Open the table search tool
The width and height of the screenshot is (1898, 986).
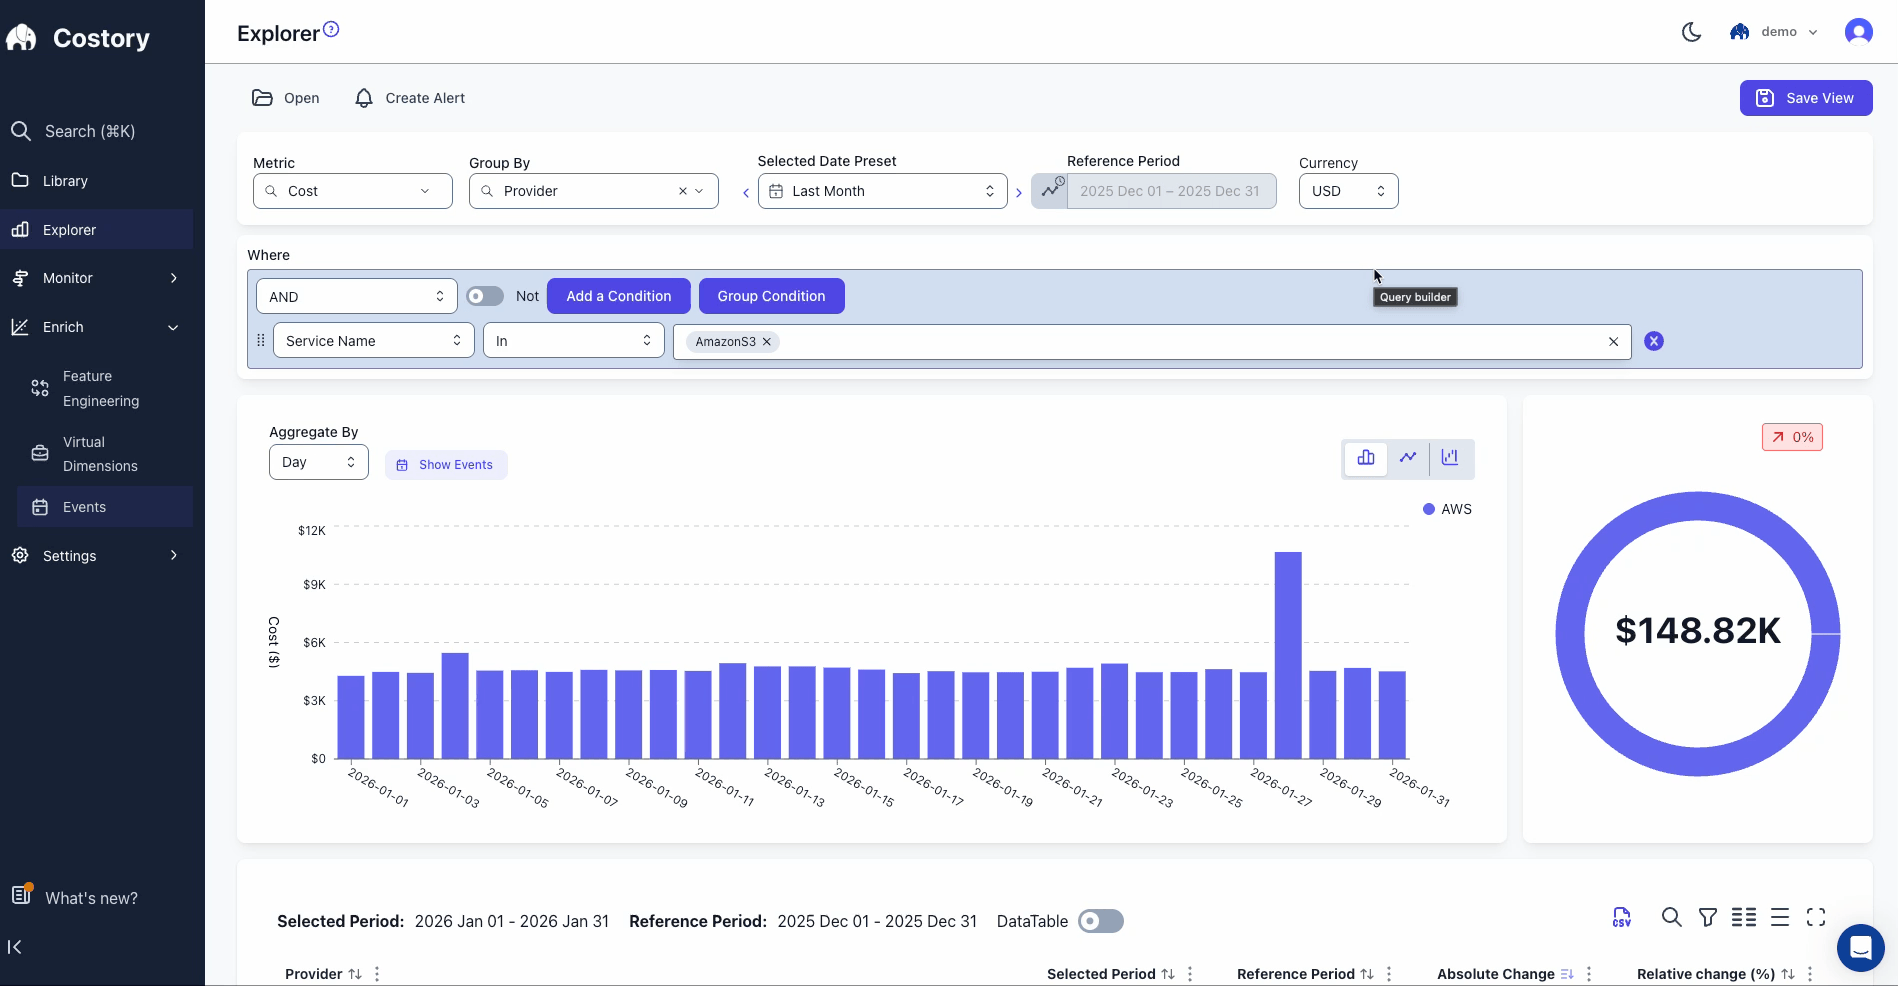point(1671,917)
